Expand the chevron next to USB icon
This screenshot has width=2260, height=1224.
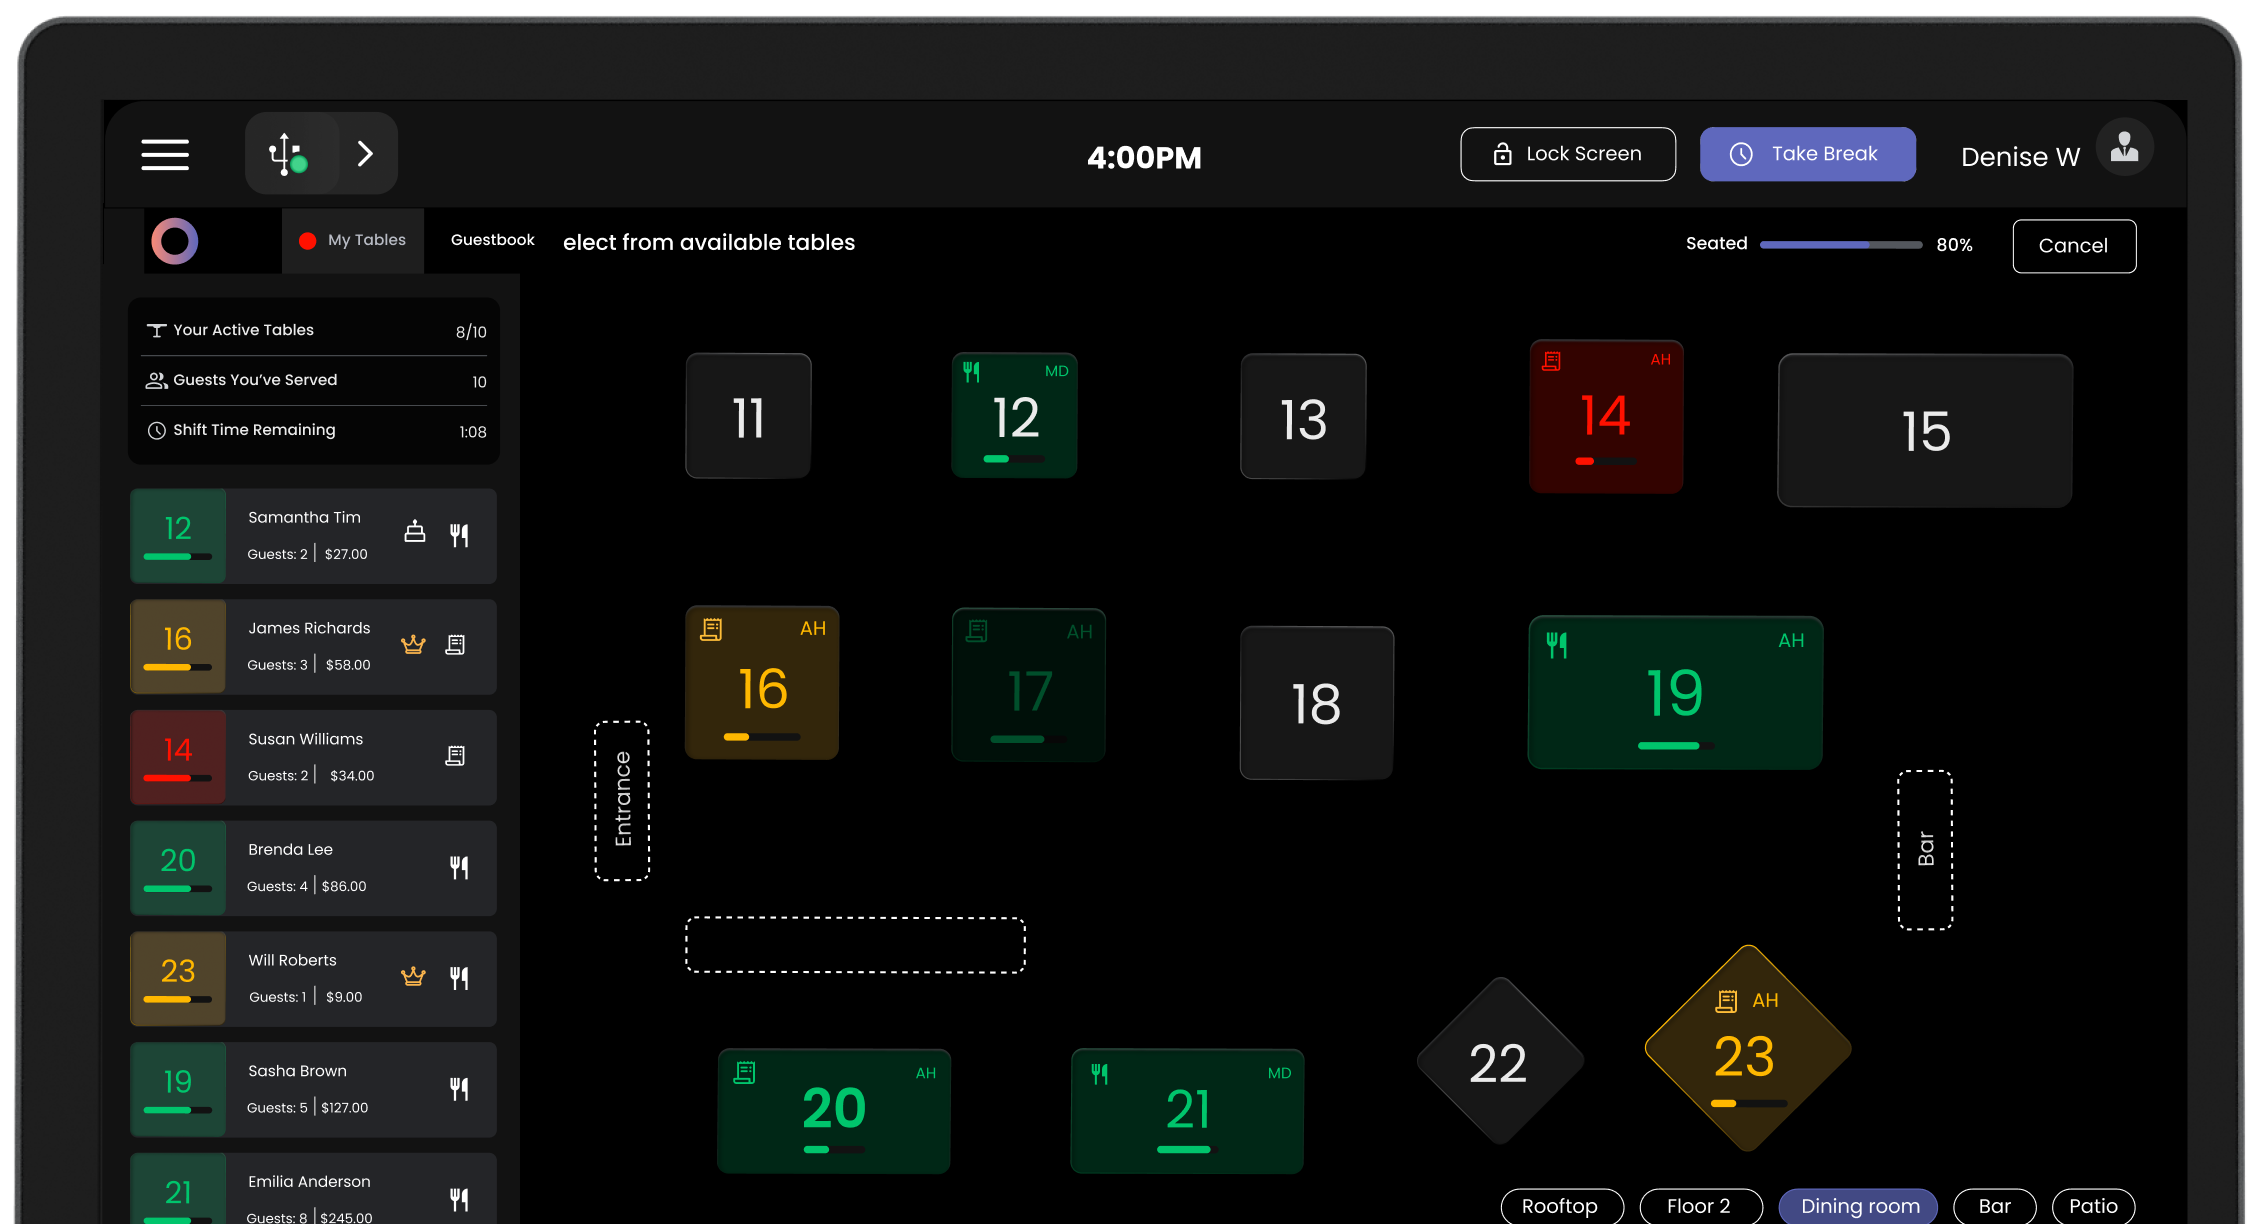coord(366,154)
